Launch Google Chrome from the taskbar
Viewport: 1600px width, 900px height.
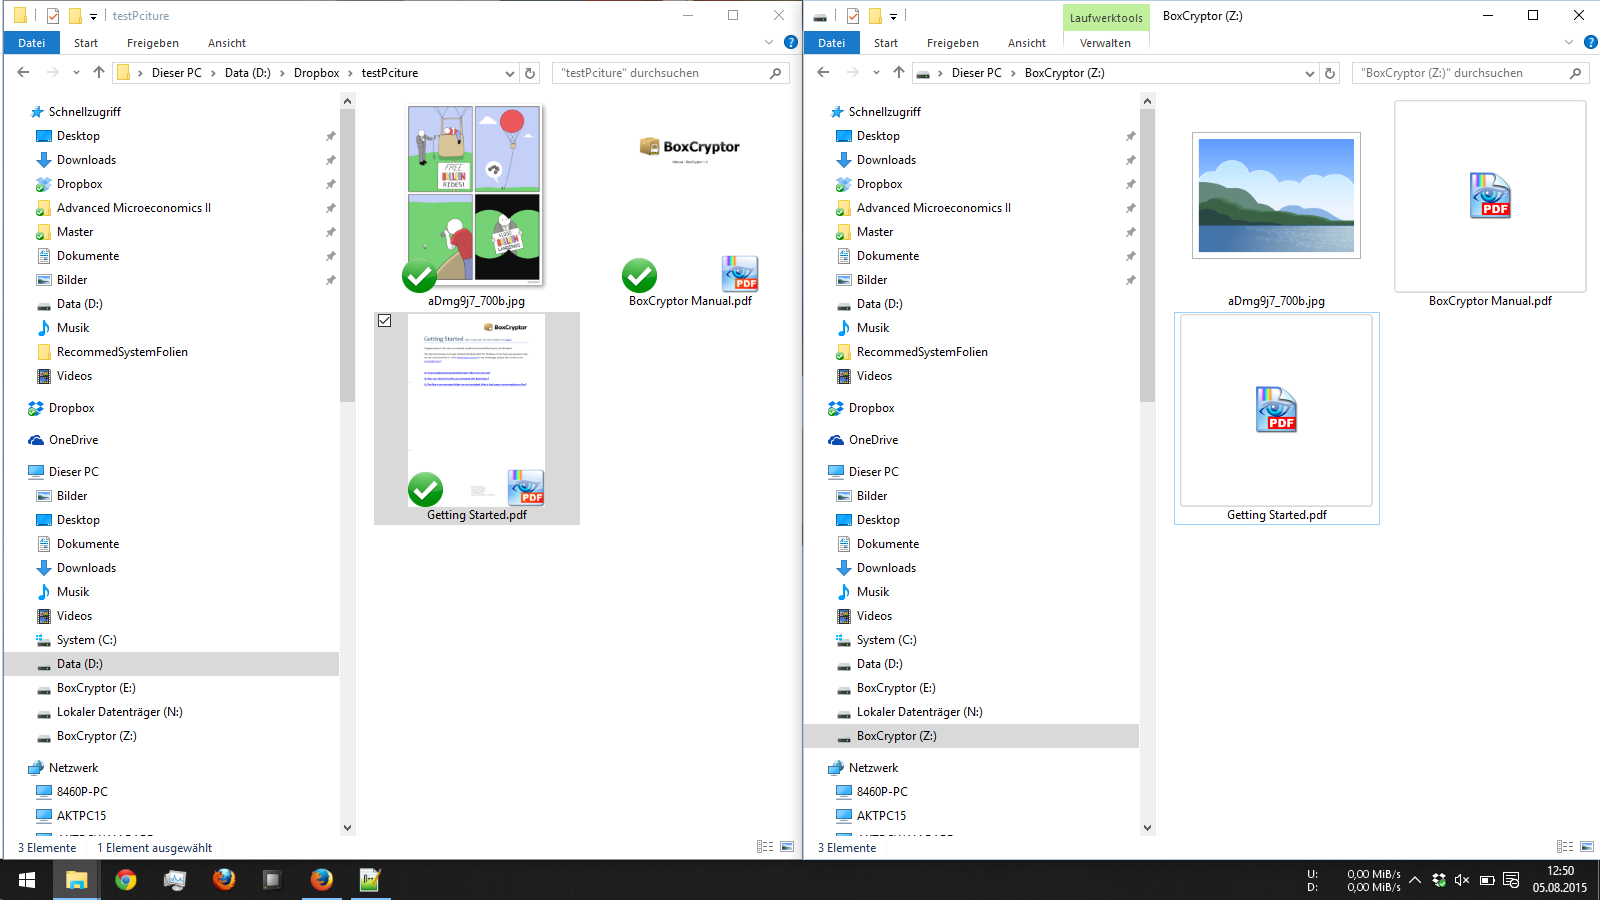point(126,880)
